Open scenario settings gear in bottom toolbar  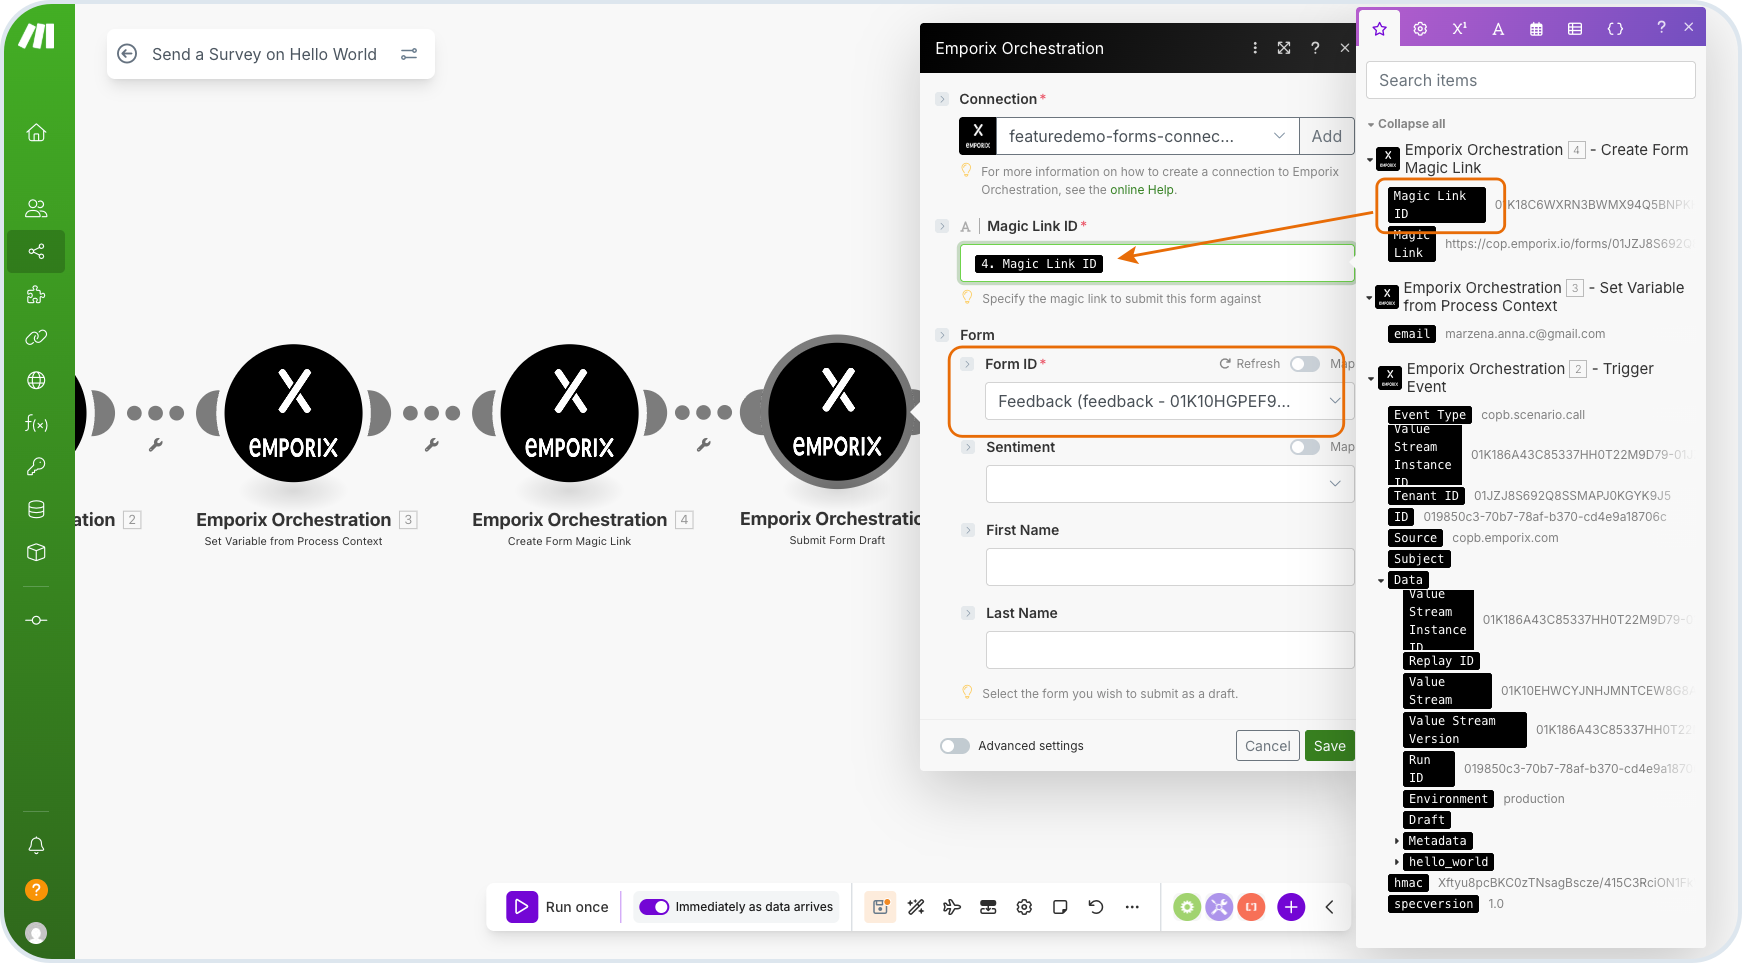[1024, 907]
